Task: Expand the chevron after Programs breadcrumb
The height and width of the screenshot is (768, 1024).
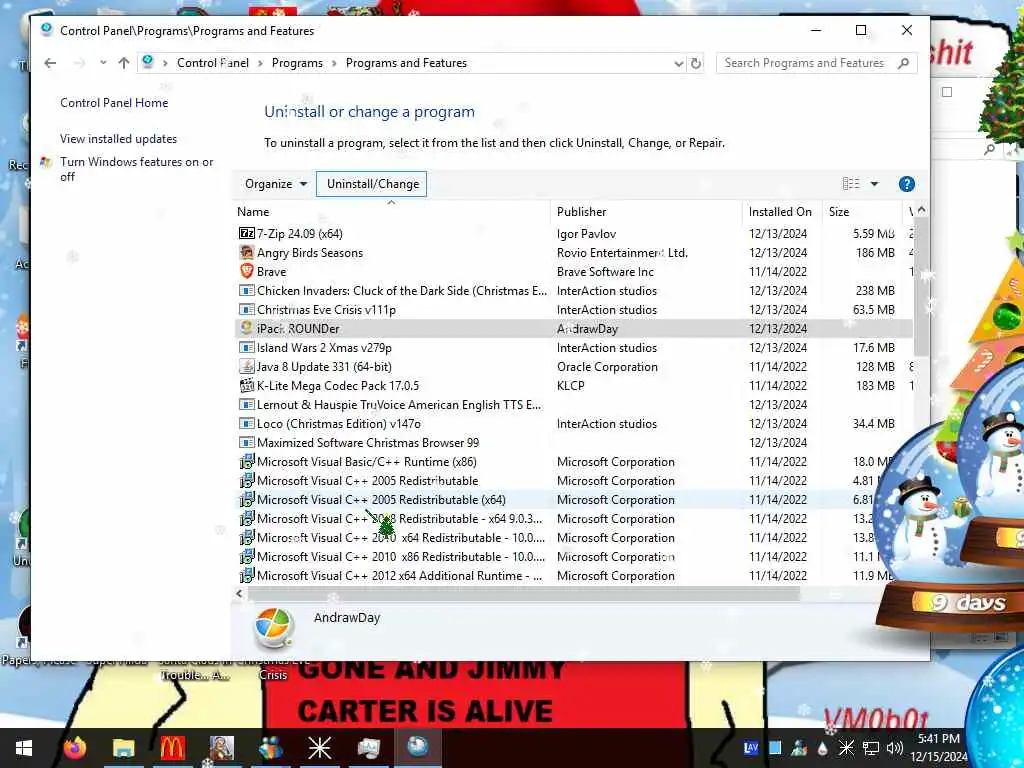Action: (334, 63)
